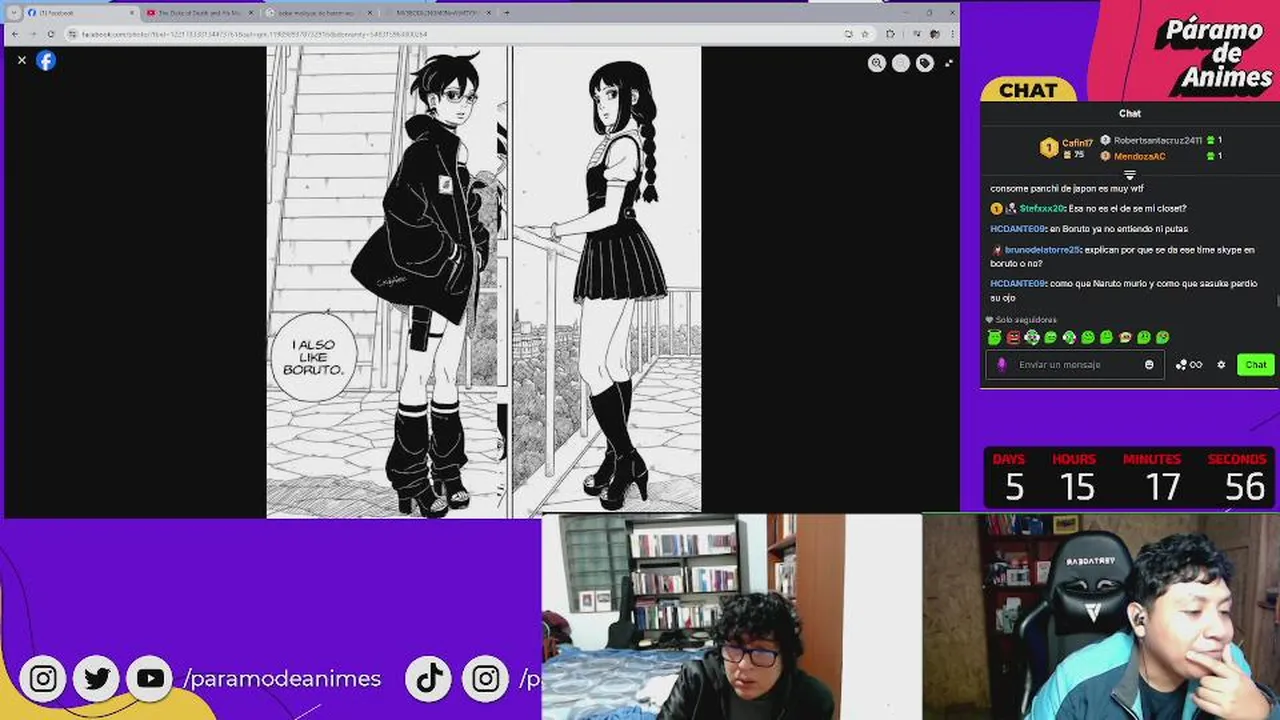Click the Chat panel title
This screenshot has width=1280, height=720.
tap(1130, 114)
